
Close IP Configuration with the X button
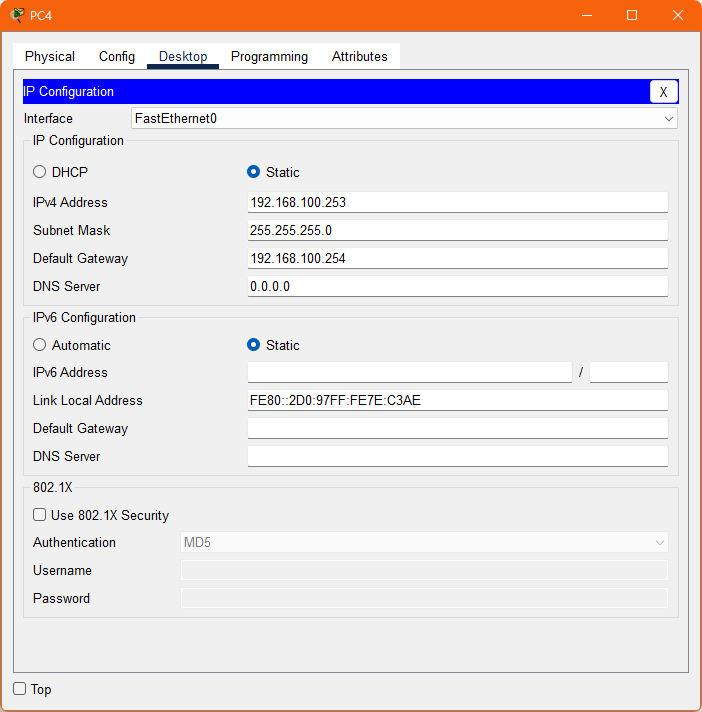663,92
